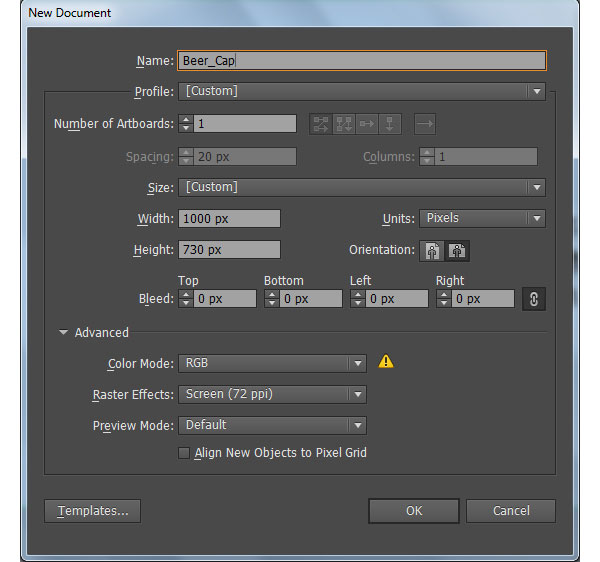Open the Color Mode dropdown
The height and width of the screenshot is (562, 600).
(272, 363)
